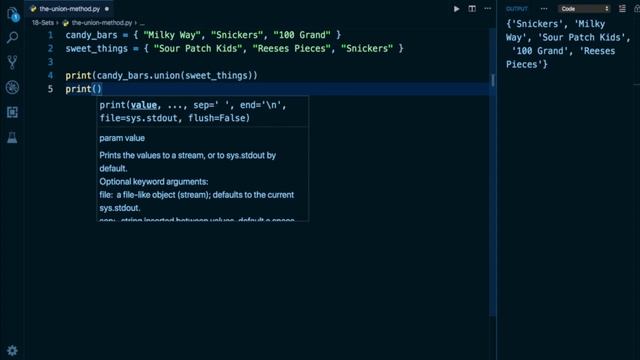Viewport: 640px width, 360px height.
Task: Click line number 2 in the gutter
Action: pyautogui.click(x=51, y=49)
